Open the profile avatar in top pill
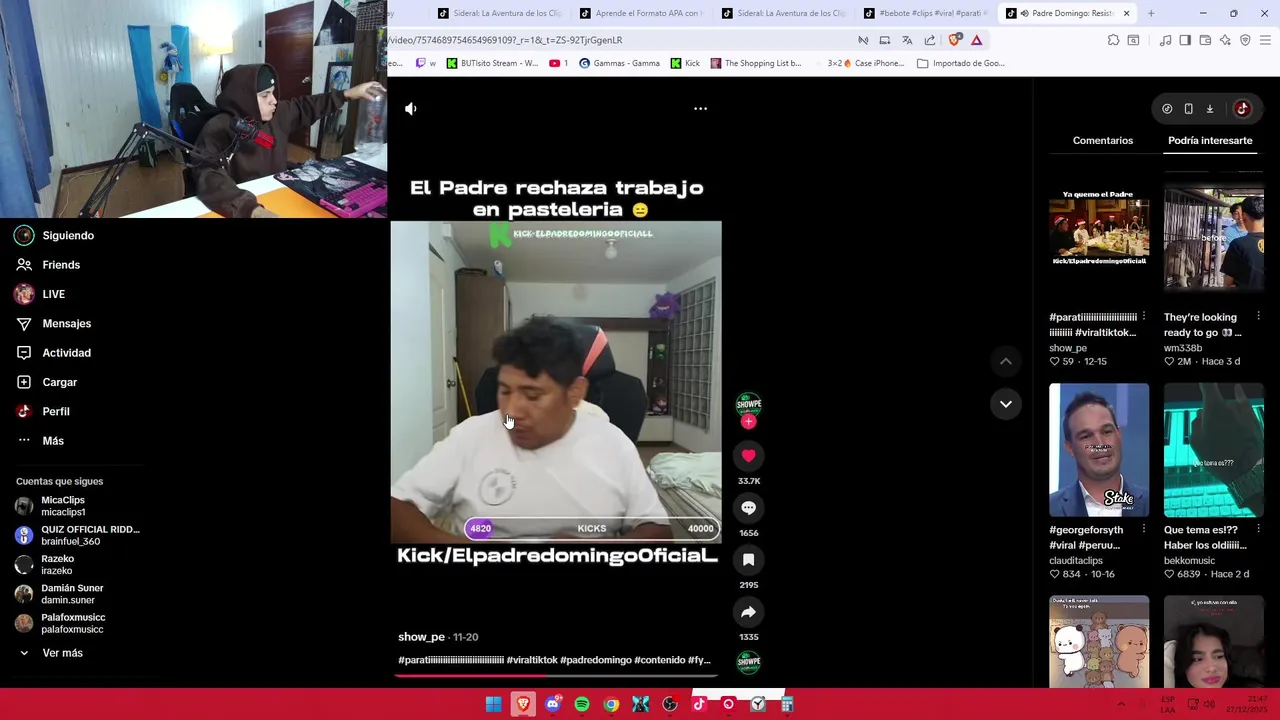Viewport: 1280px width, 720px height. tap(1242, 109)
